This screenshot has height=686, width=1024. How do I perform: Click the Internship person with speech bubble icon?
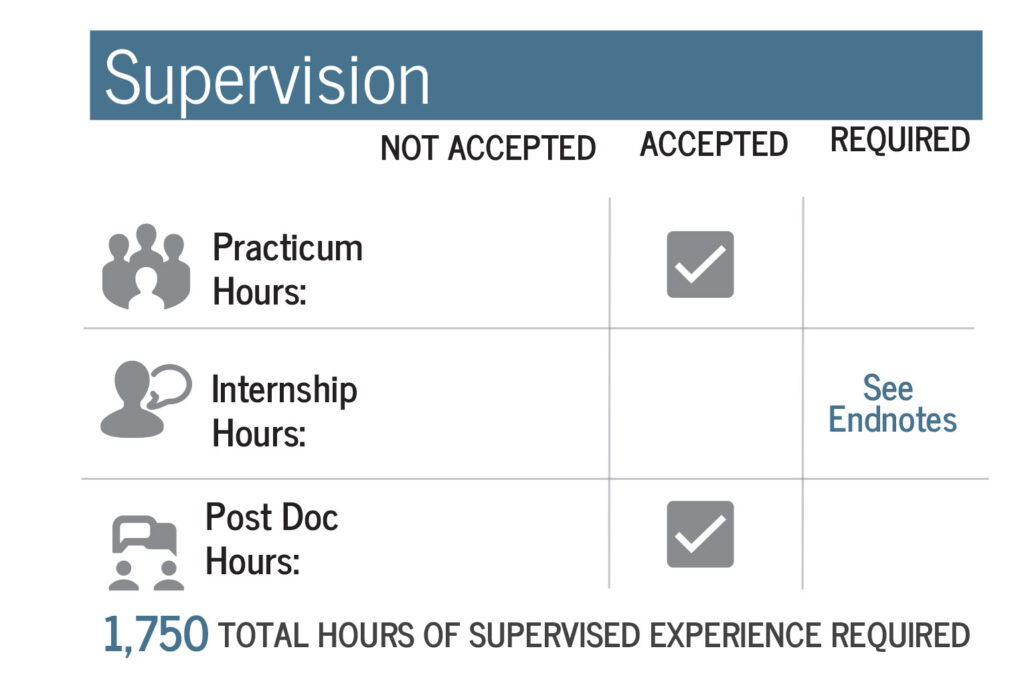tap(145, 400)
